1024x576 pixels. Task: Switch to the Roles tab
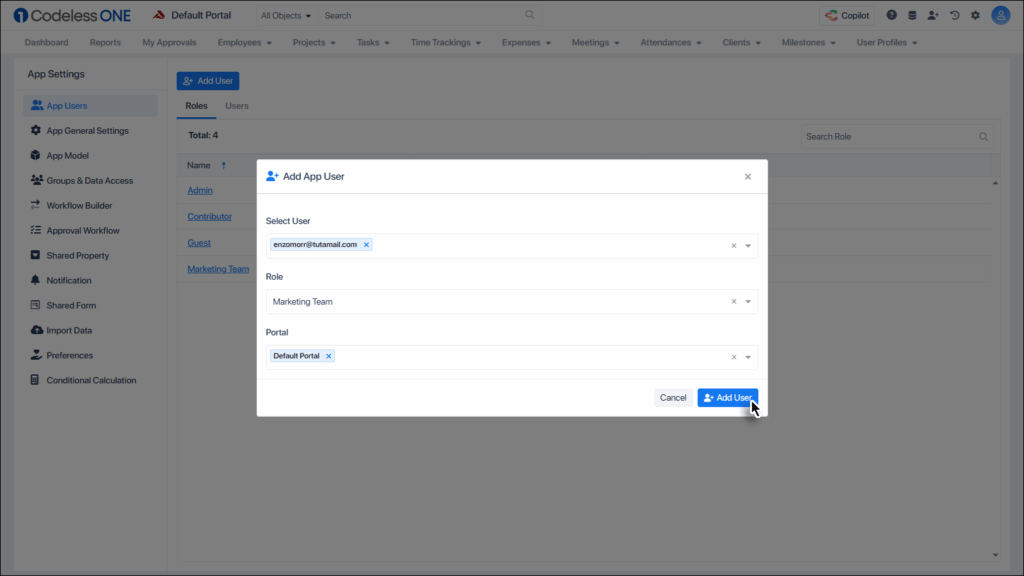[x=196, y=106]
